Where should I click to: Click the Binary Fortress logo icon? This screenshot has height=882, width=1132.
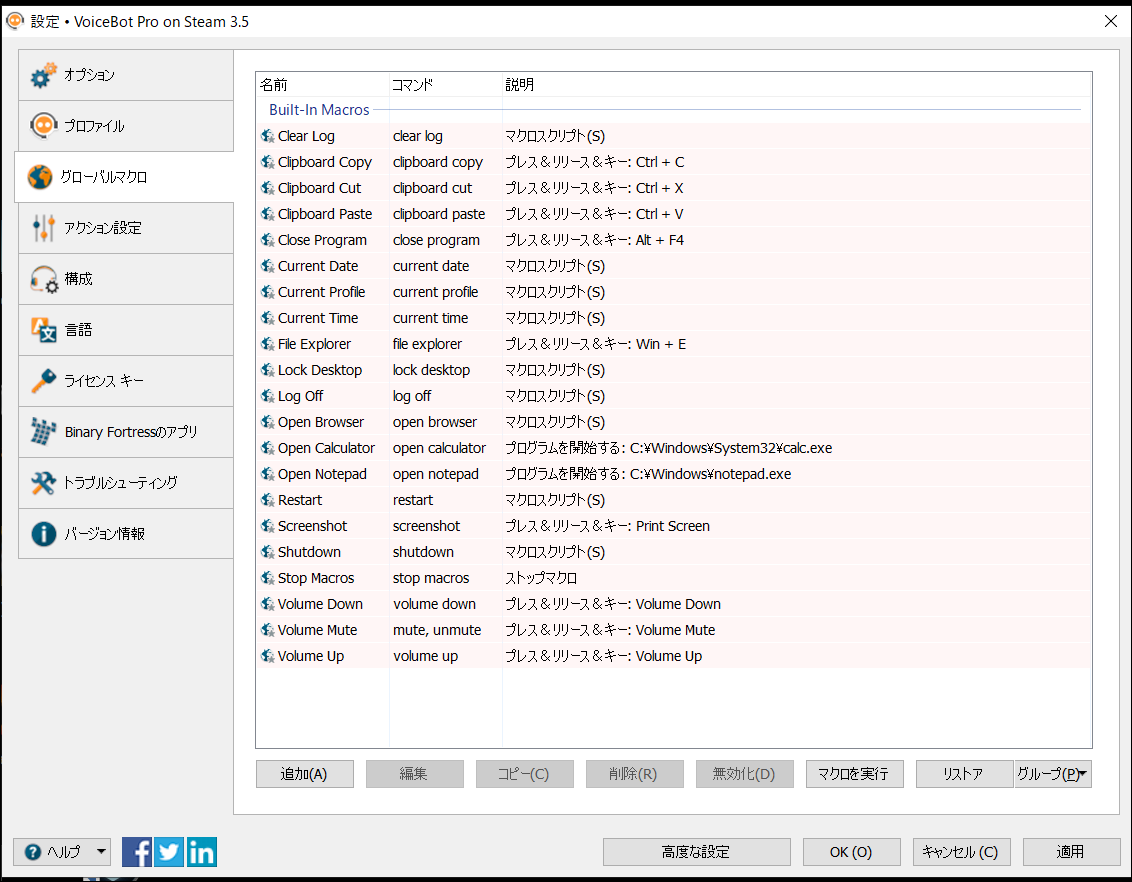[x=43, y=432]
